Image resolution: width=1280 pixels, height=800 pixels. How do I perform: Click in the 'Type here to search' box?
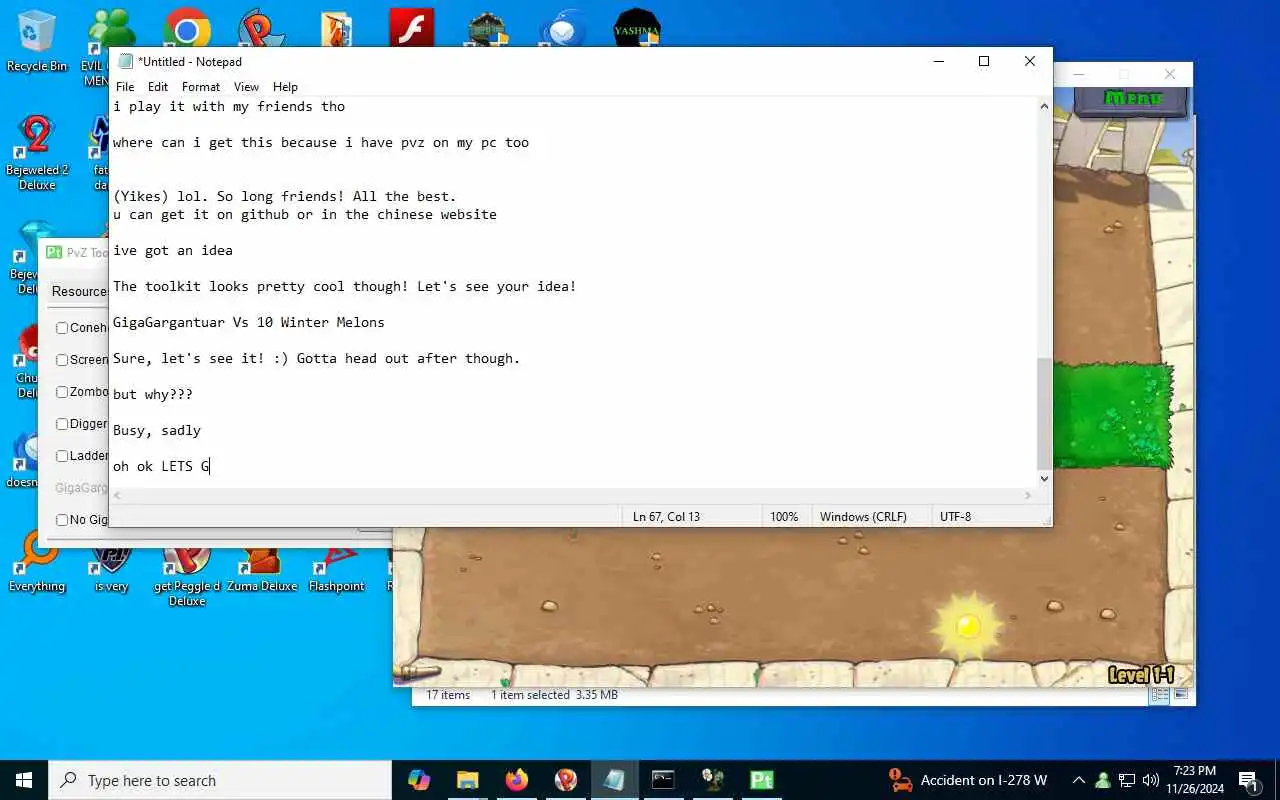[x=220, y=780]
